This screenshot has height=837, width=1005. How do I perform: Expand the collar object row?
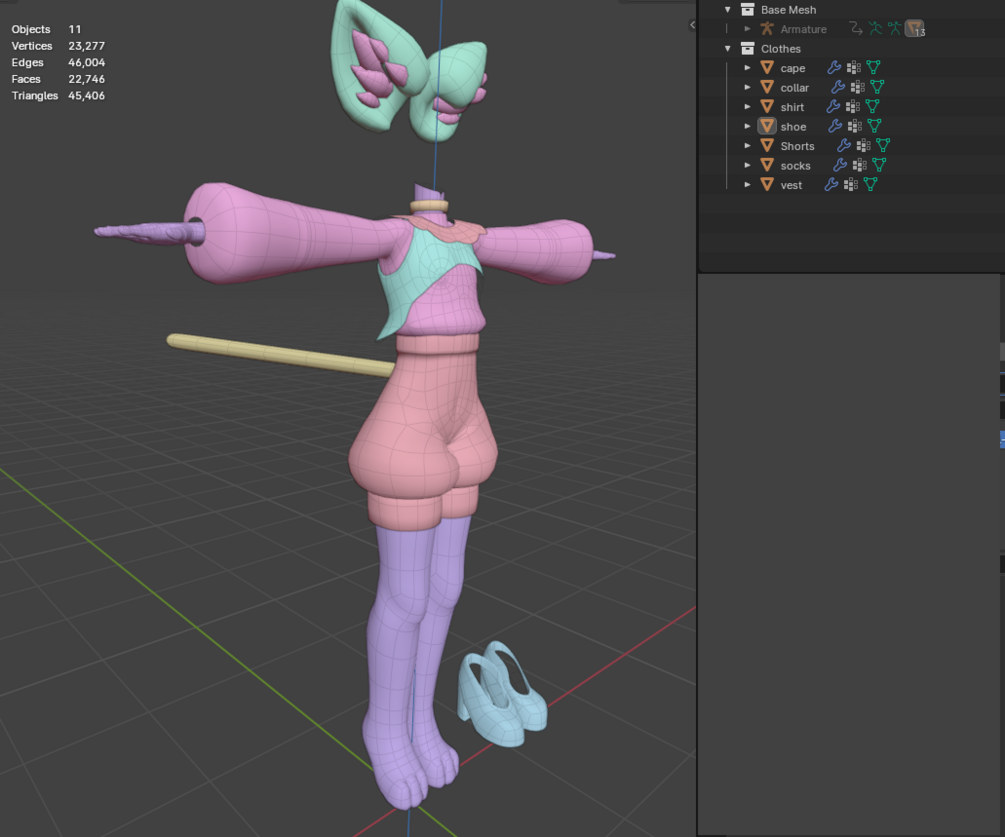747,87
